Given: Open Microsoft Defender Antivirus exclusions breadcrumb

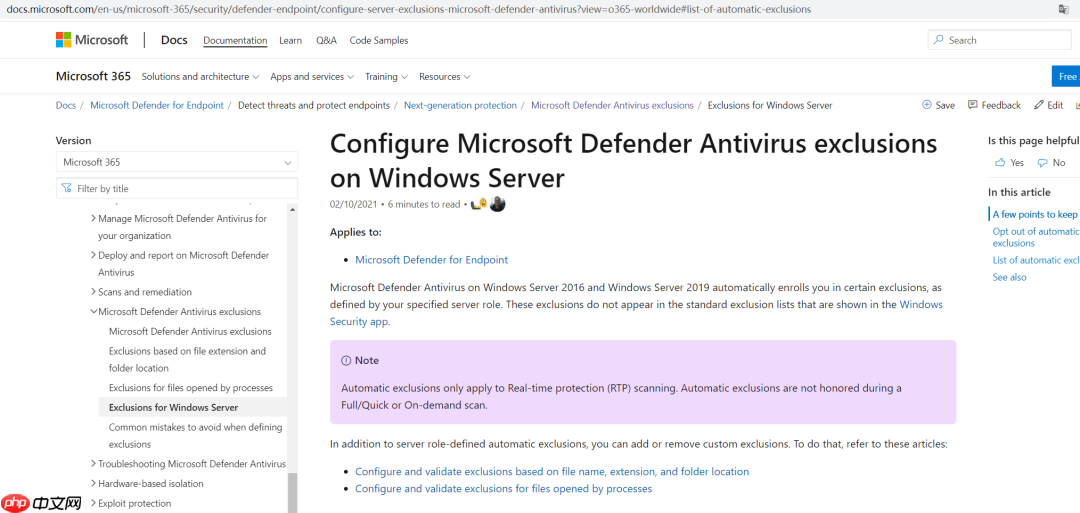Looking at the screenshot, I should point(612,105).
